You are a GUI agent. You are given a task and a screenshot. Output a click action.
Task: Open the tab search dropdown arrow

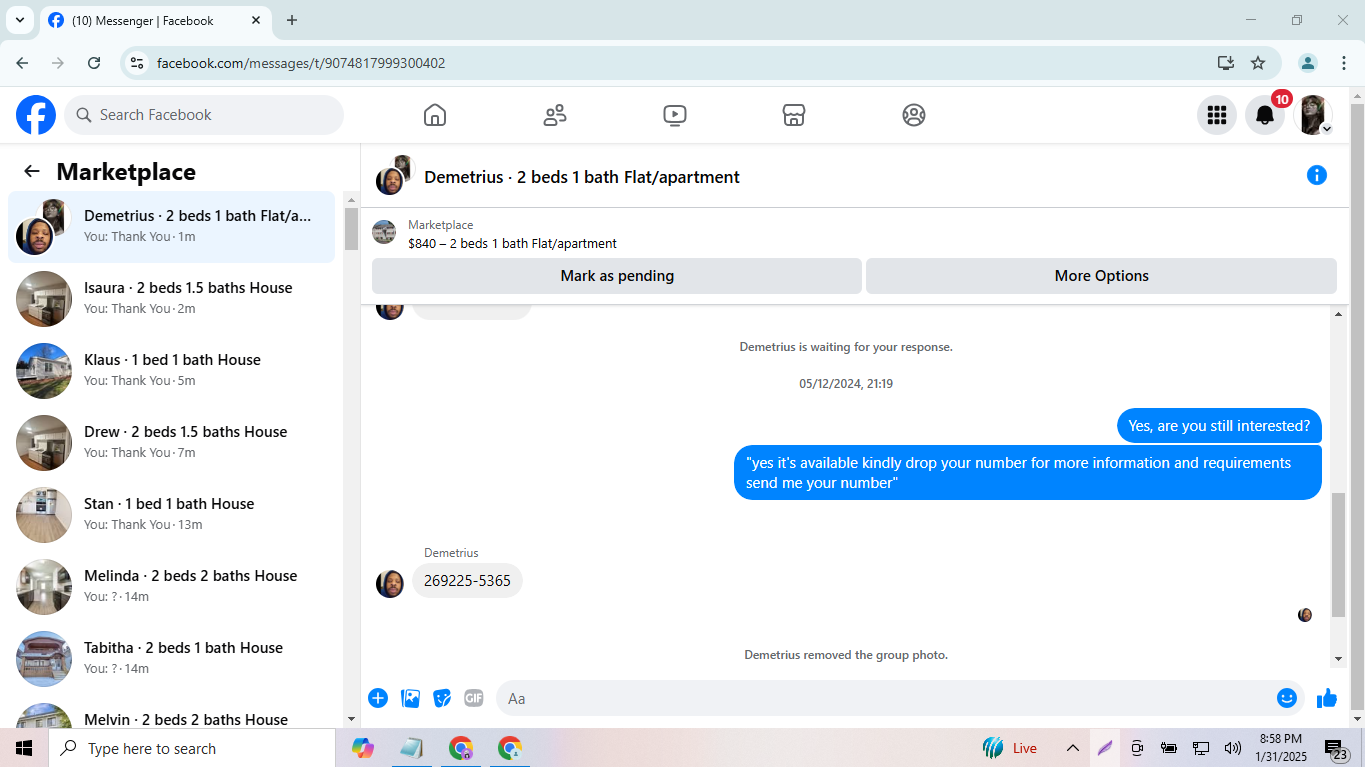point(19,20)
